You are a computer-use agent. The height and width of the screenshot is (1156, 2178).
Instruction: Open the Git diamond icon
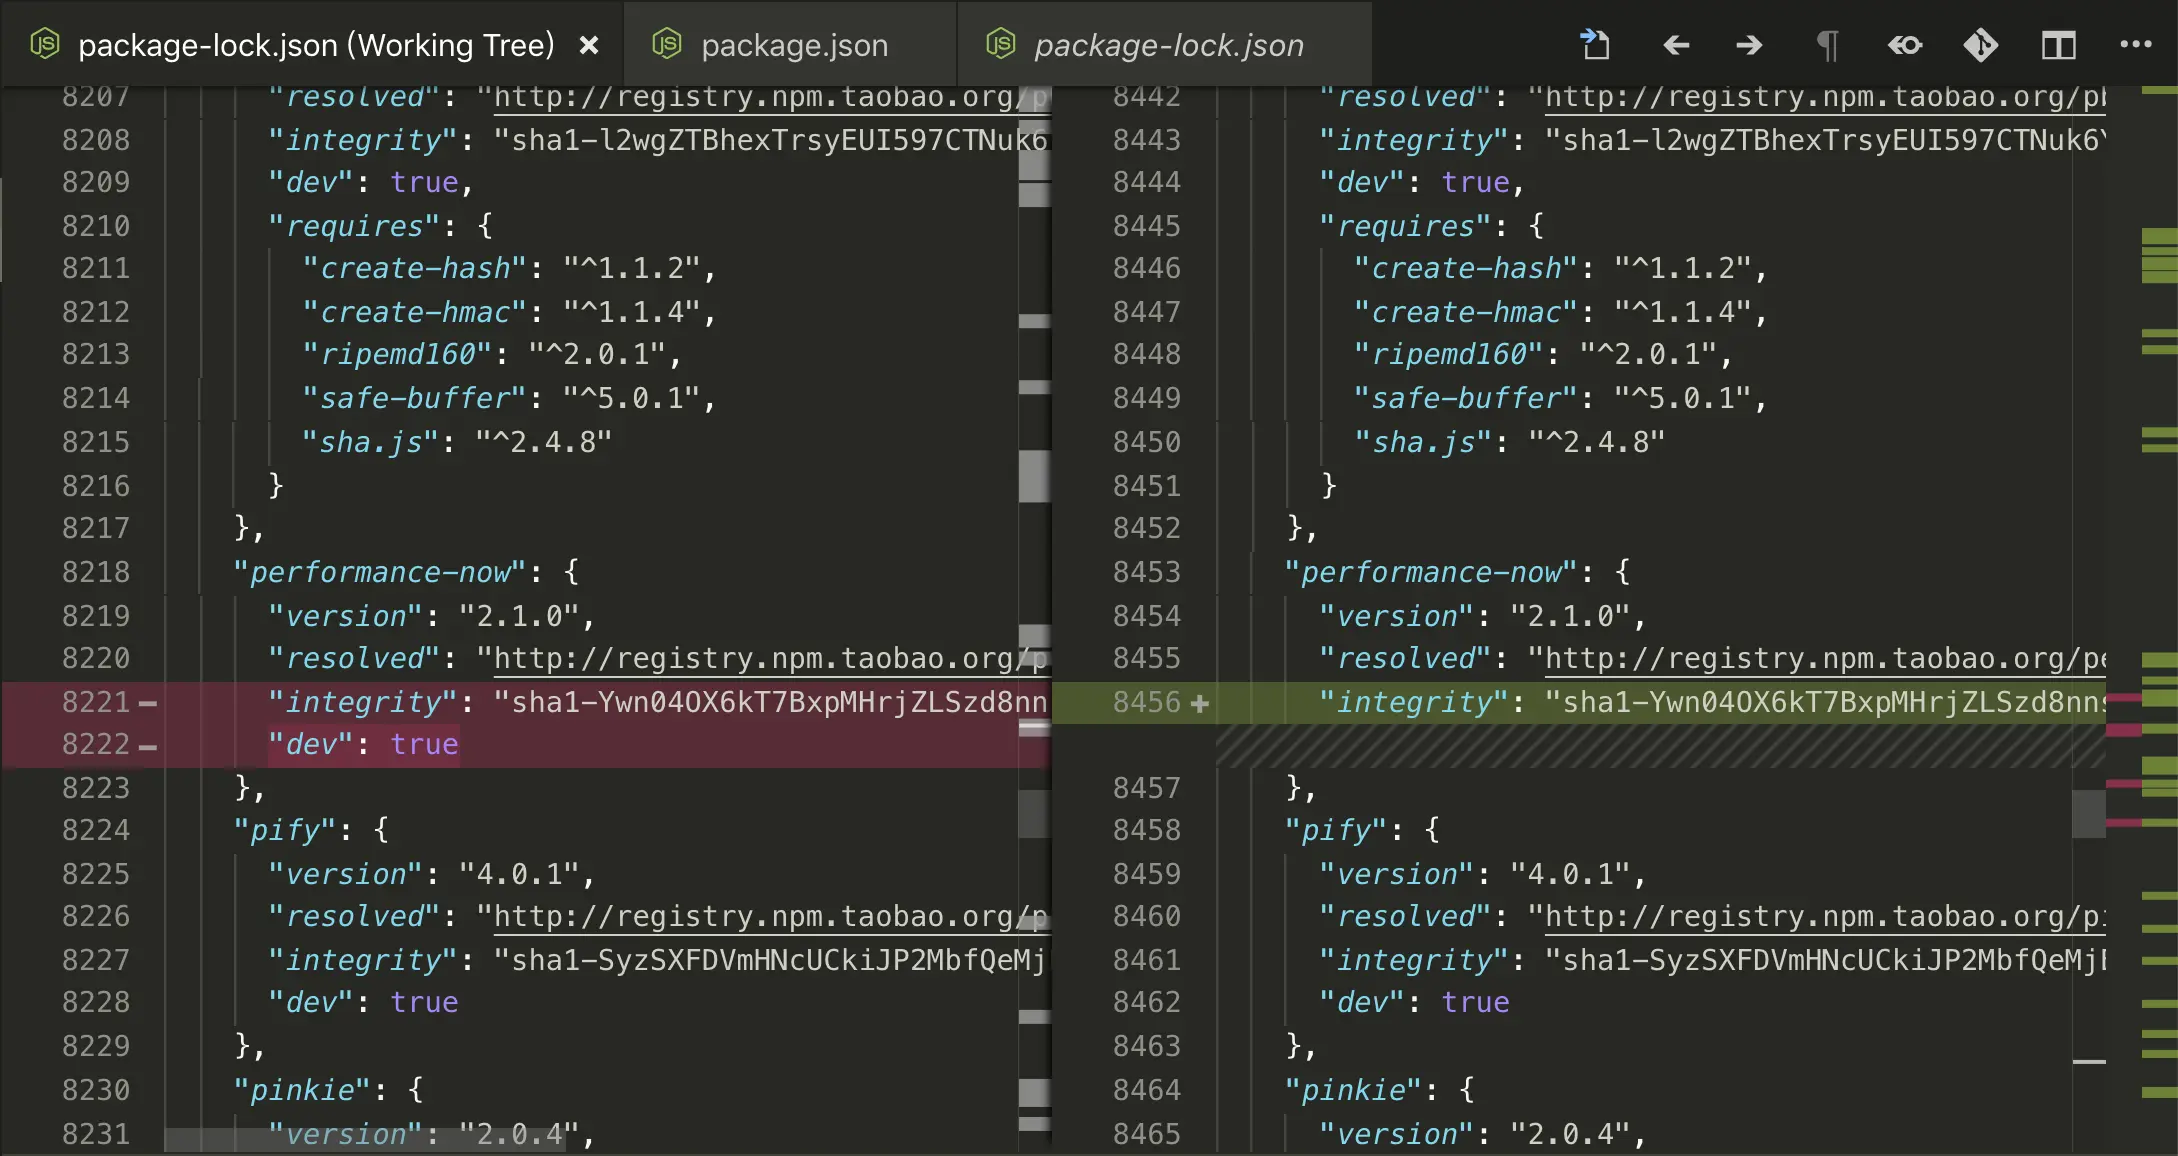pos(1980,45)
